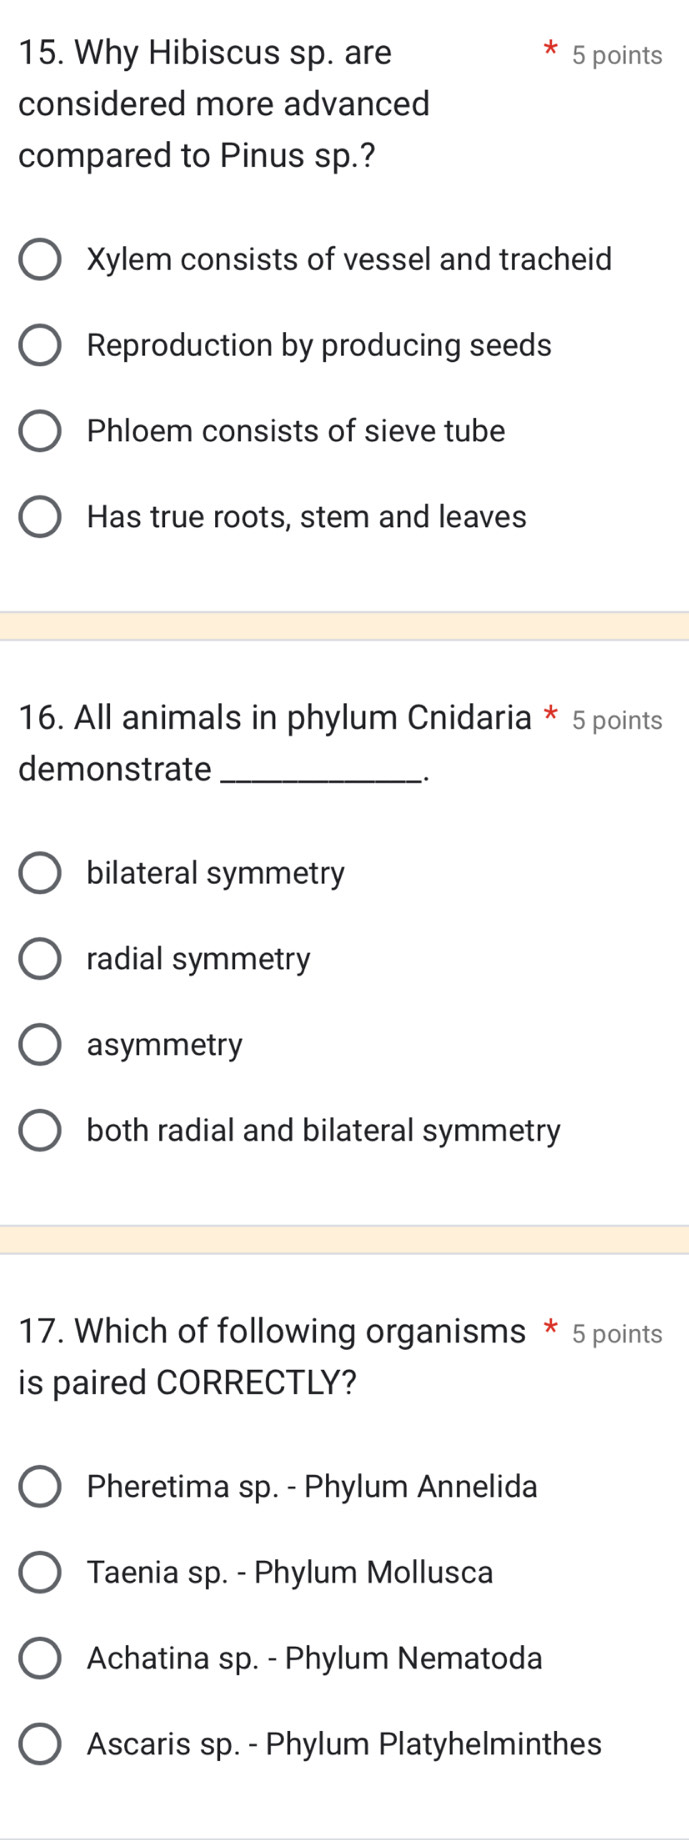Choose 'Reproduction by producing seeds' answer

click(x=40, y=346)
